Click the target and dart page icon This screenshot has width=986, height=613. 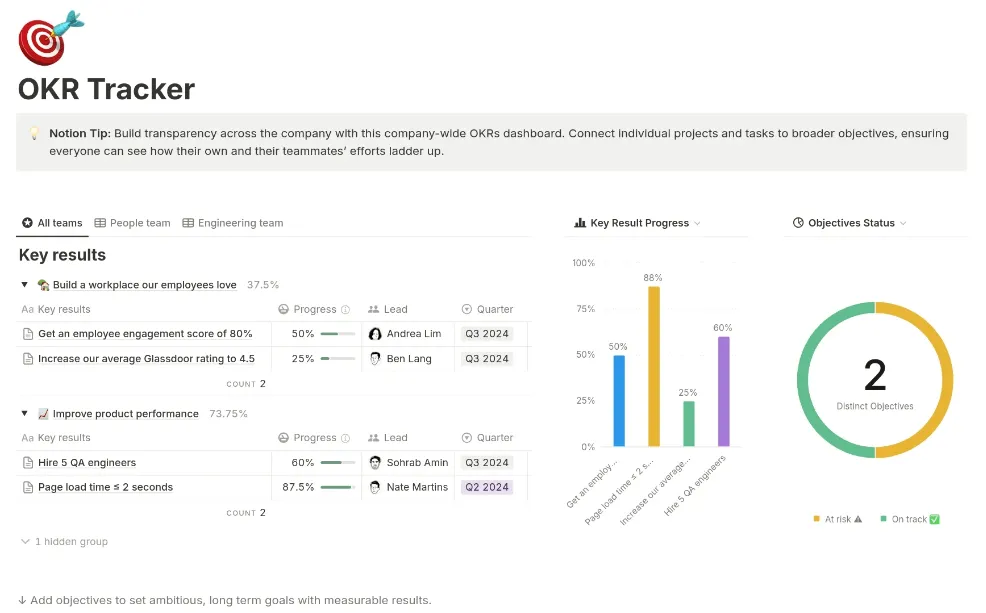51,38
